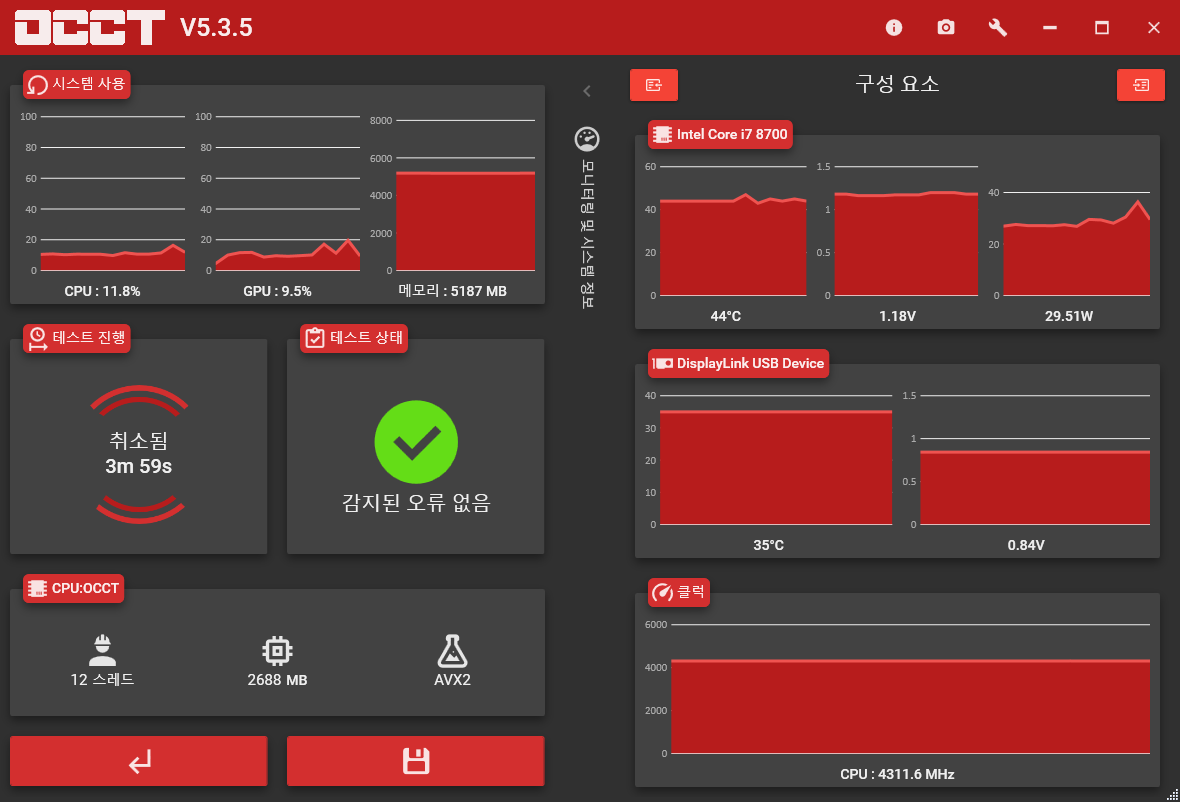Click the 시스템 사용 panel label

pyautogui.click(x=78, y=84)
